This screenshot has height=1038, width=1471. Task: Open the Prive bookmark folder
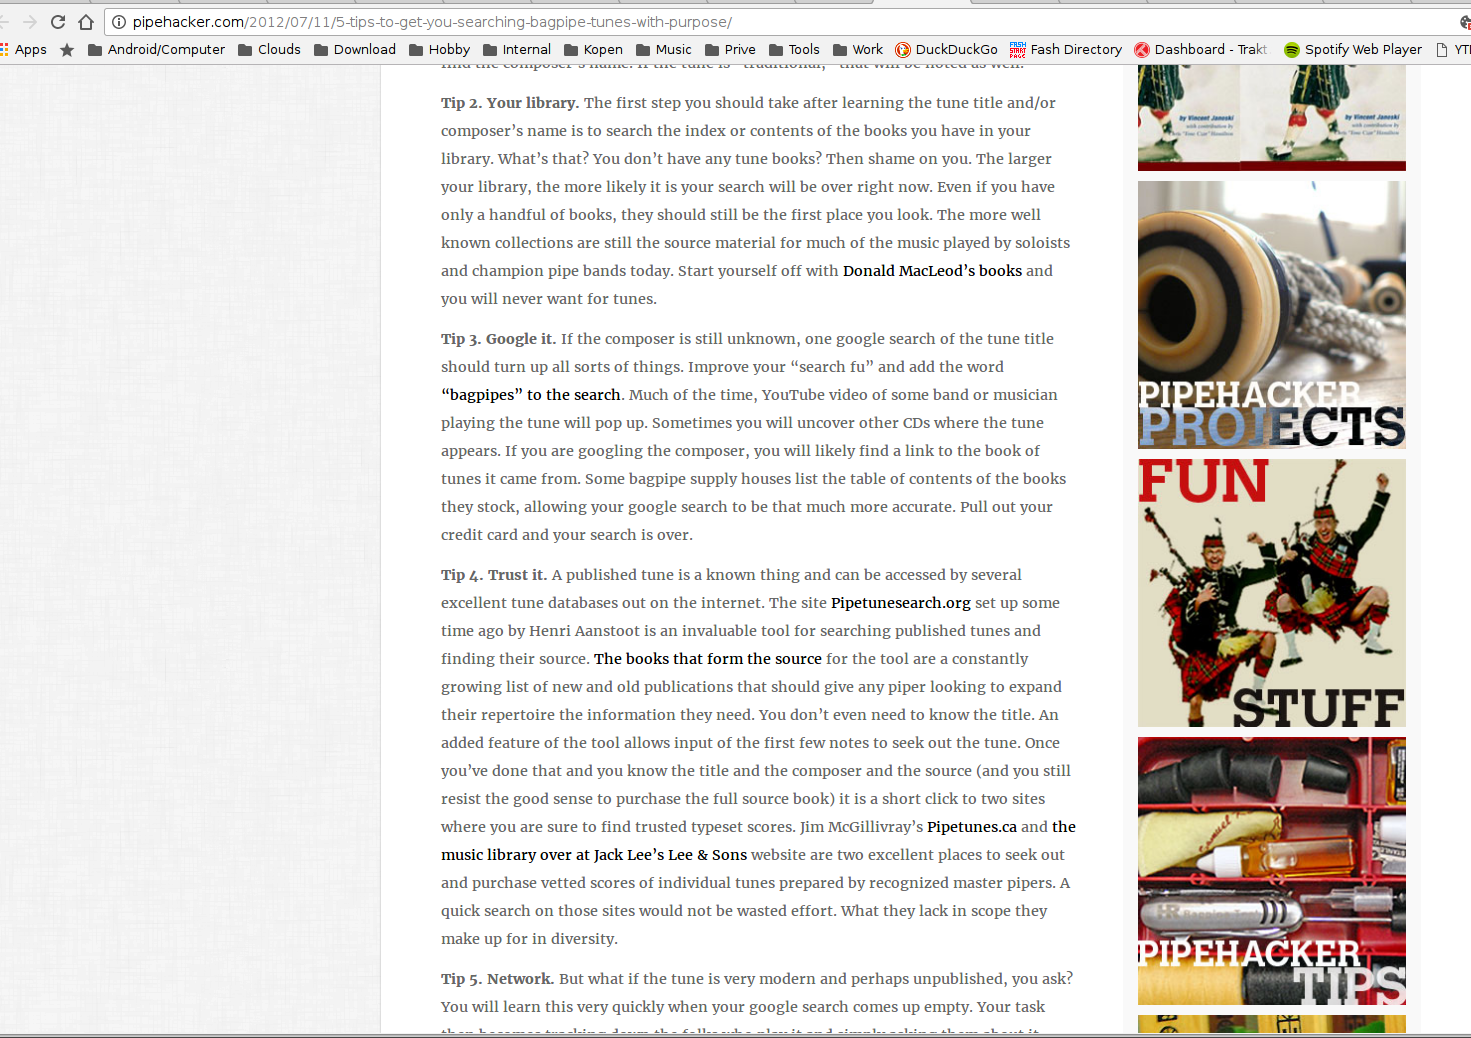coord(730,49)
